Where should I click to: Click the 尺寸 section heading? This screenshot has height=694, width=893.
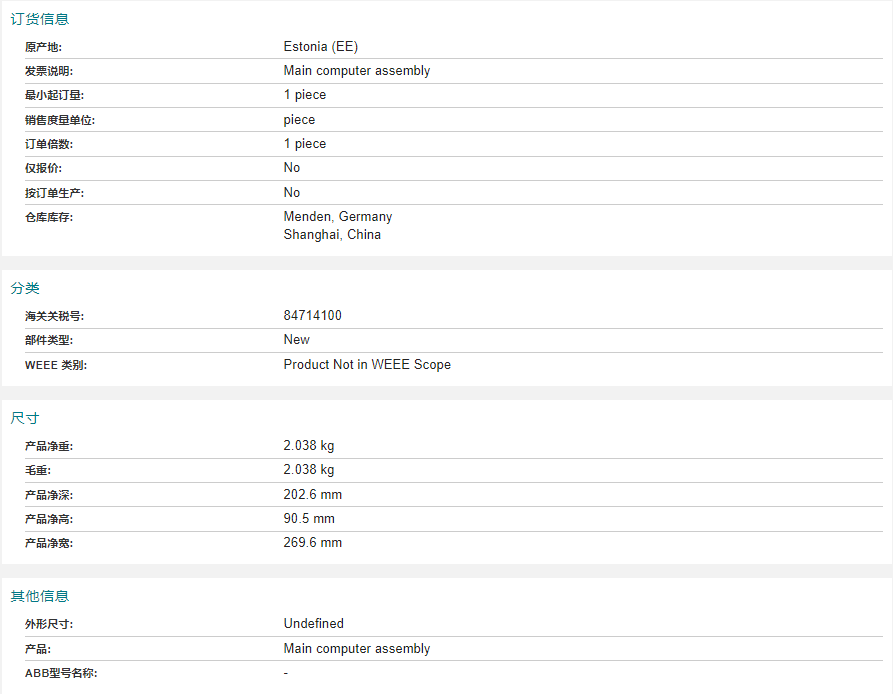tap(25, 418)
